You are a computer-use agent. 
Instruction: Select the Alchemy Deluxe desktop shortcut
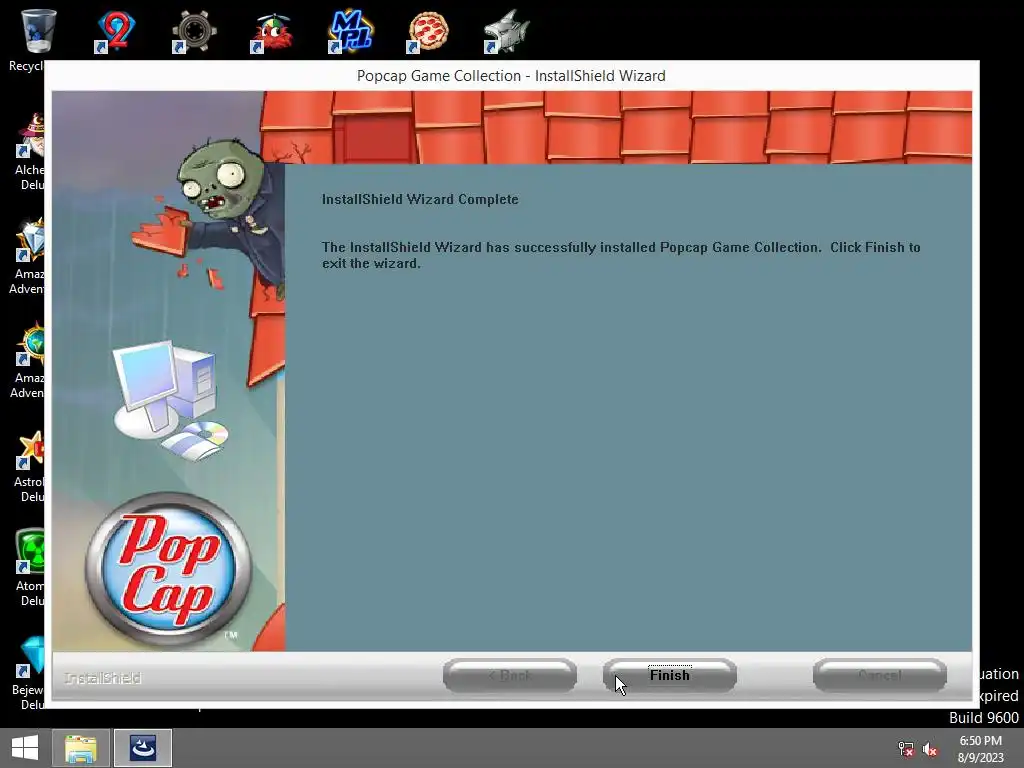[29, 152]
